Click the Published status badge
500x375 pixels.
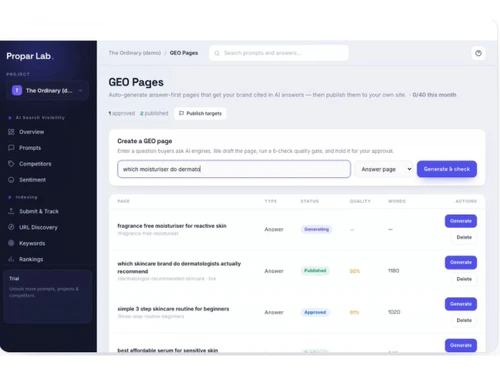pos(315,271)
